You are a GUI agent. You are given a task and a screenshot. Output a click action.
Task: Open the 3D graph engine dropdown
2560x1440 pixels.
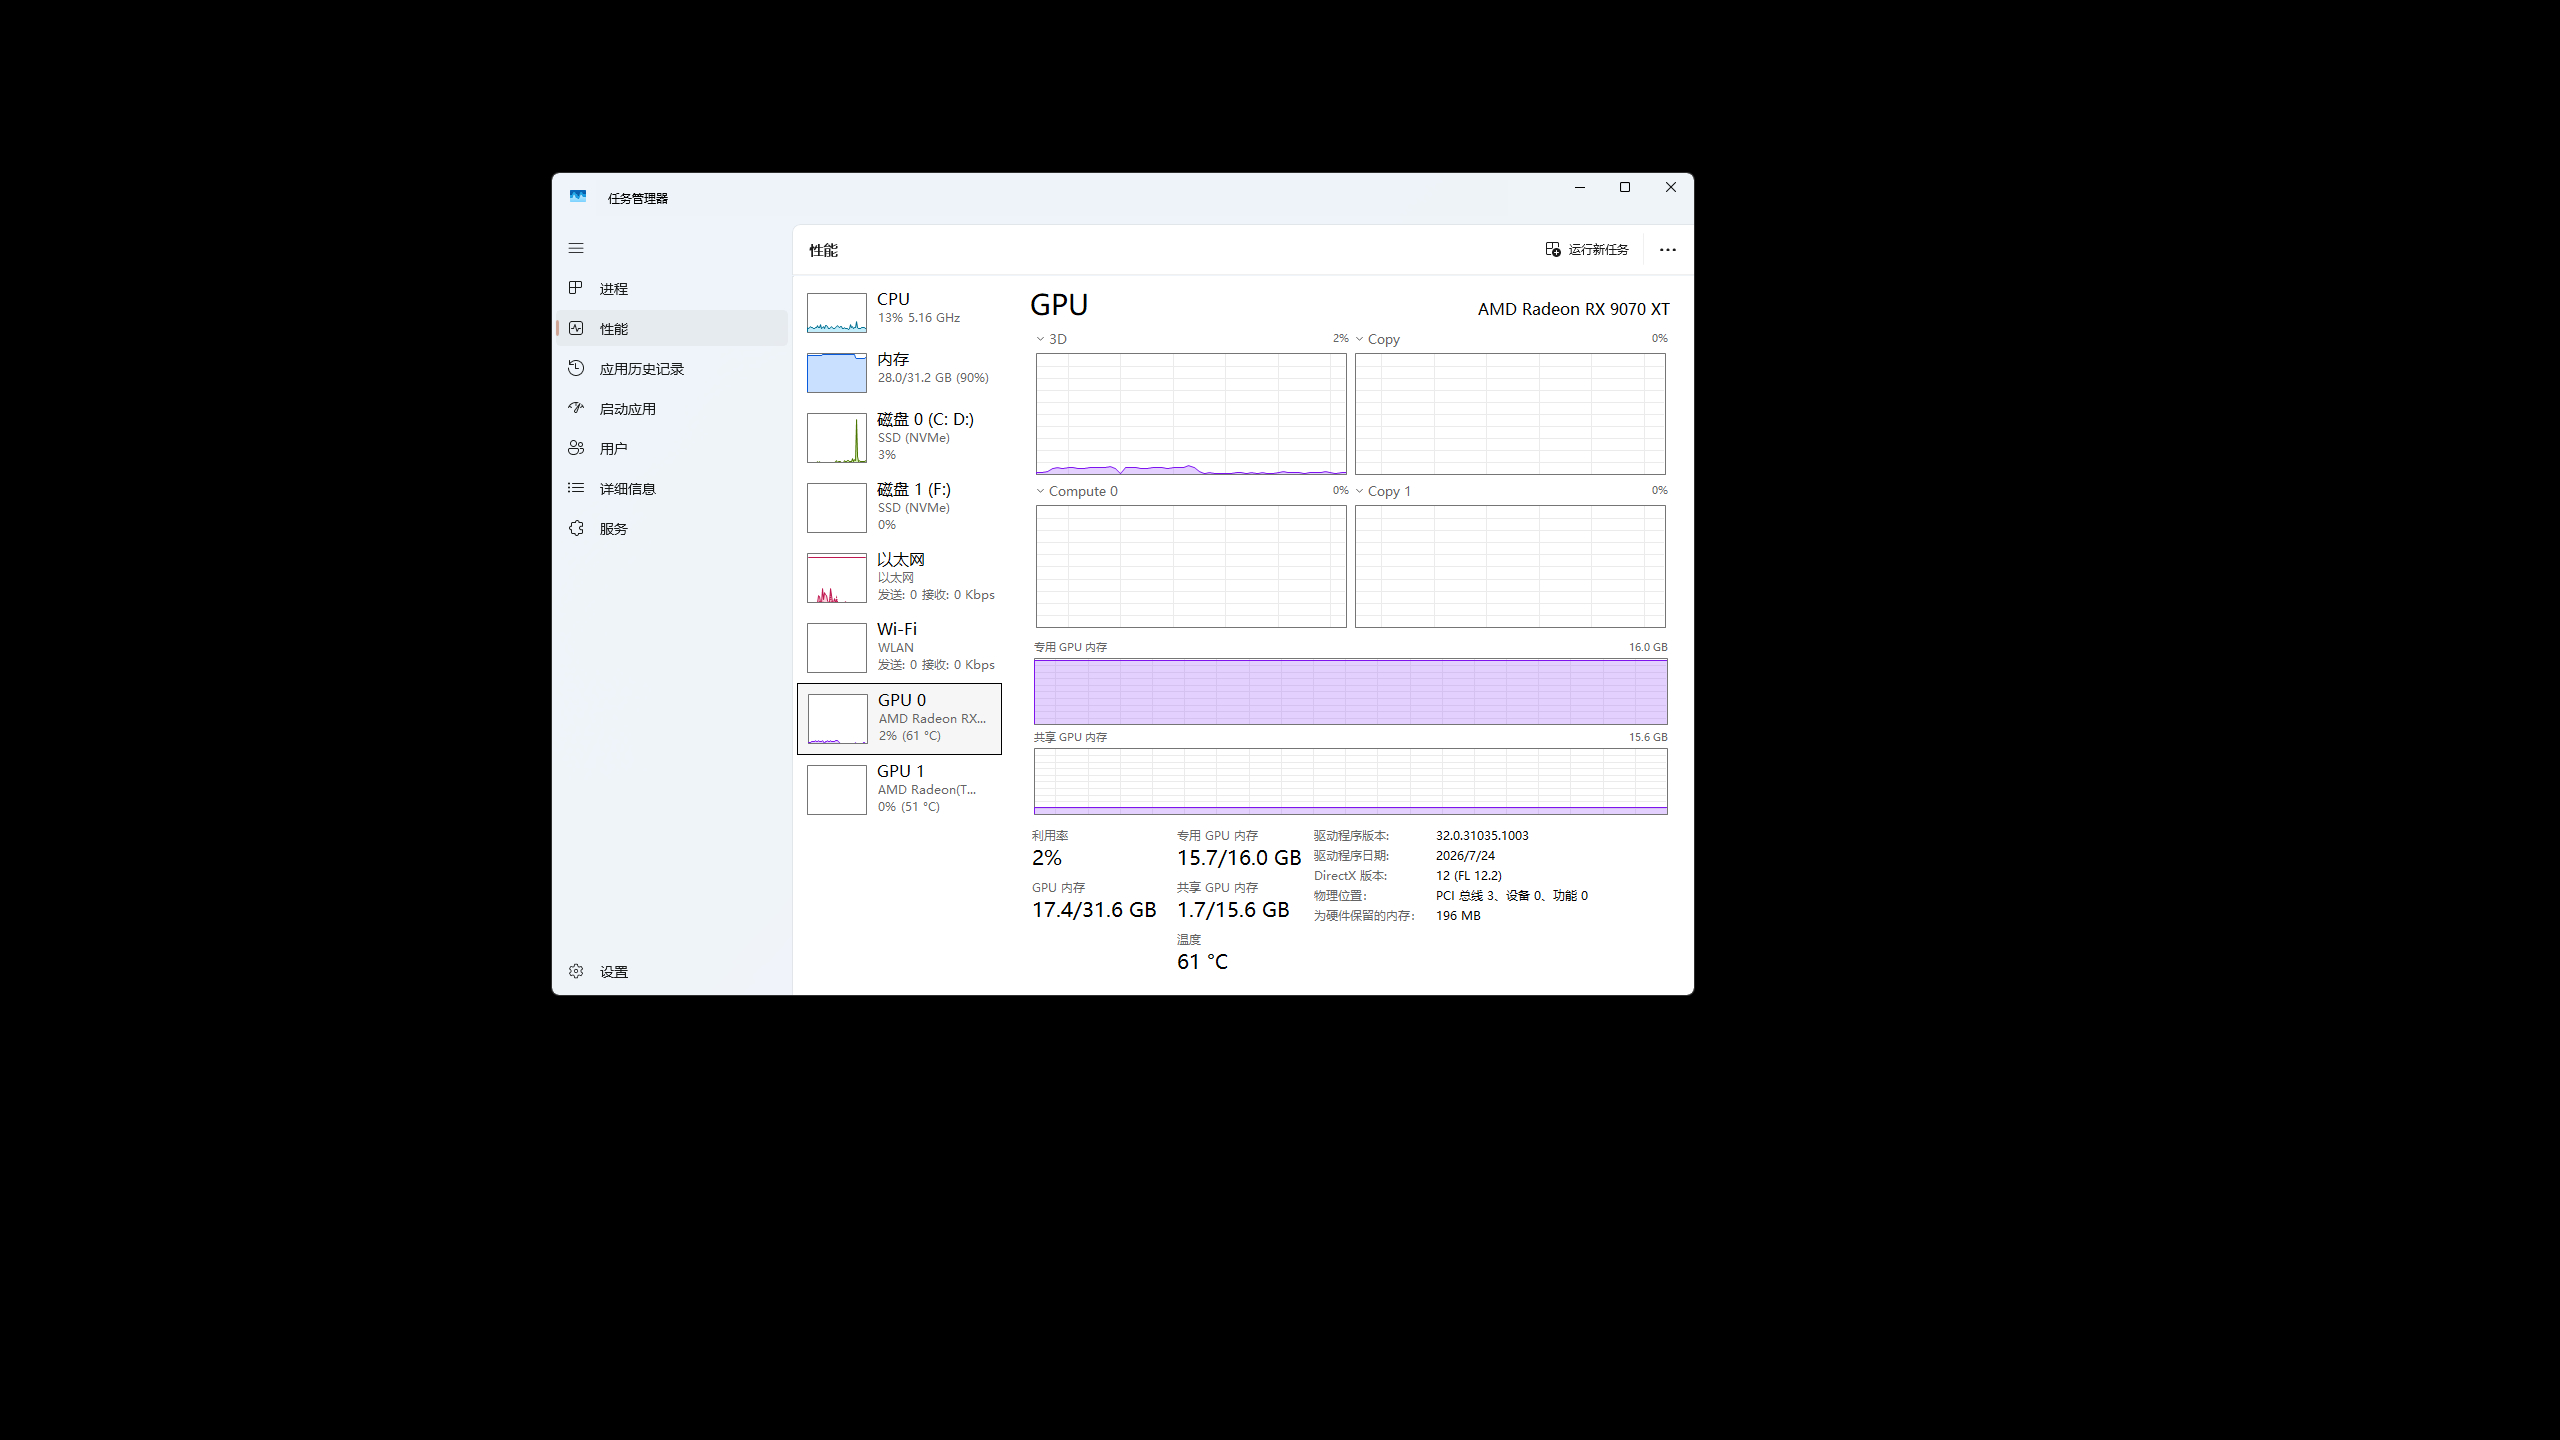[1040, 339]
